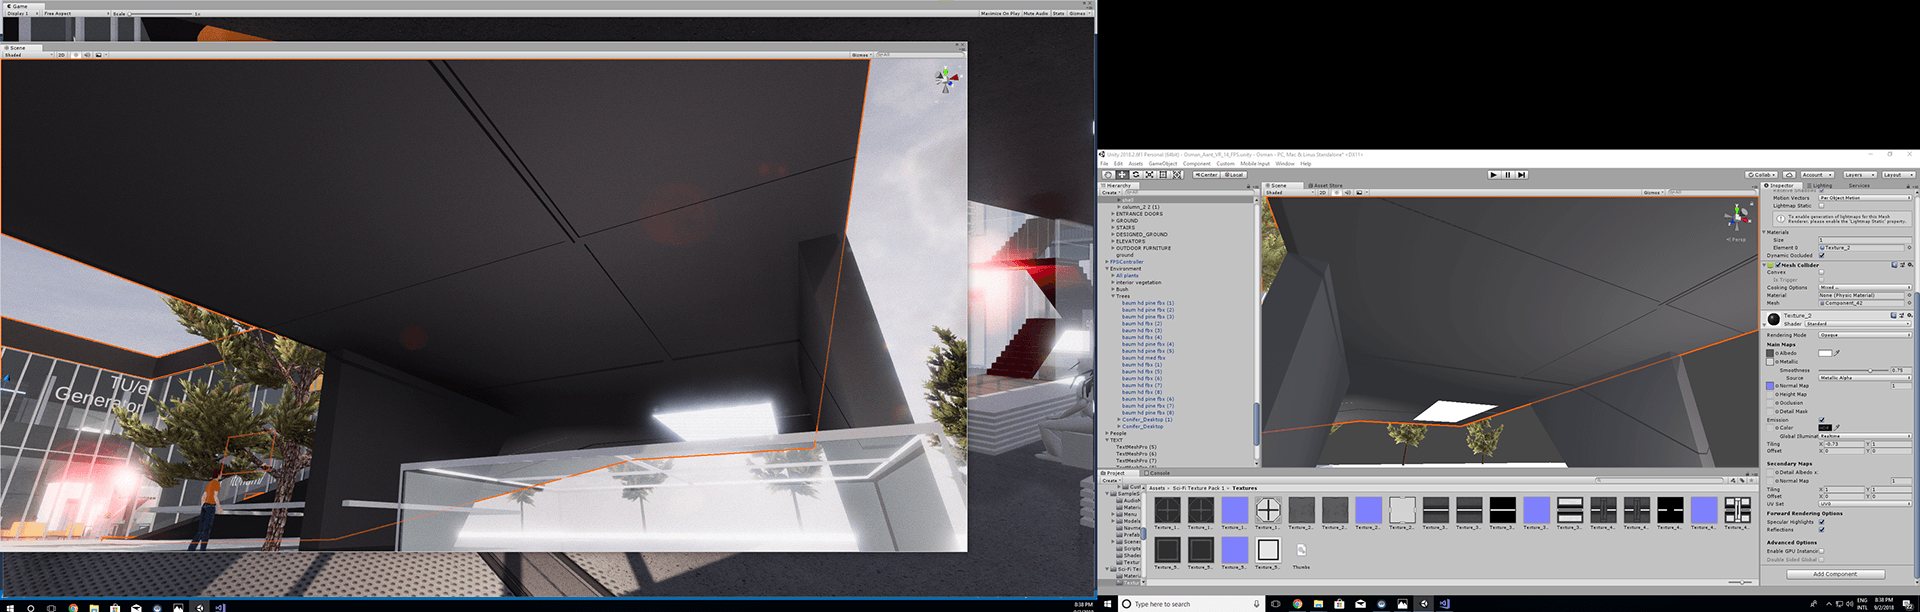Select the Scale tool in toolbar
The height and width of the screenshot is (612, 1920).
[x=1149, y=175]
